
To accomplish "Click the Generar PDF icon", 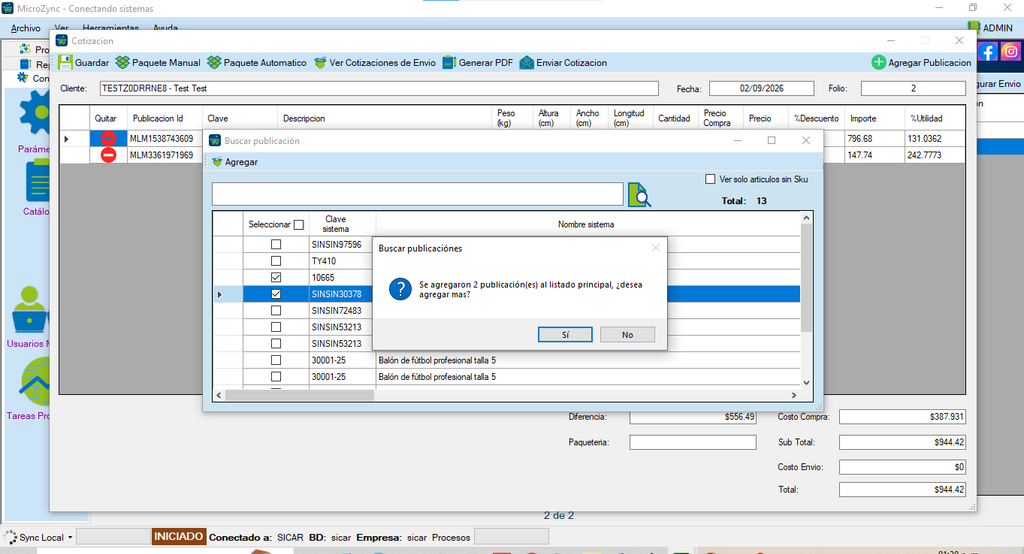I will (x=449, y=63).
